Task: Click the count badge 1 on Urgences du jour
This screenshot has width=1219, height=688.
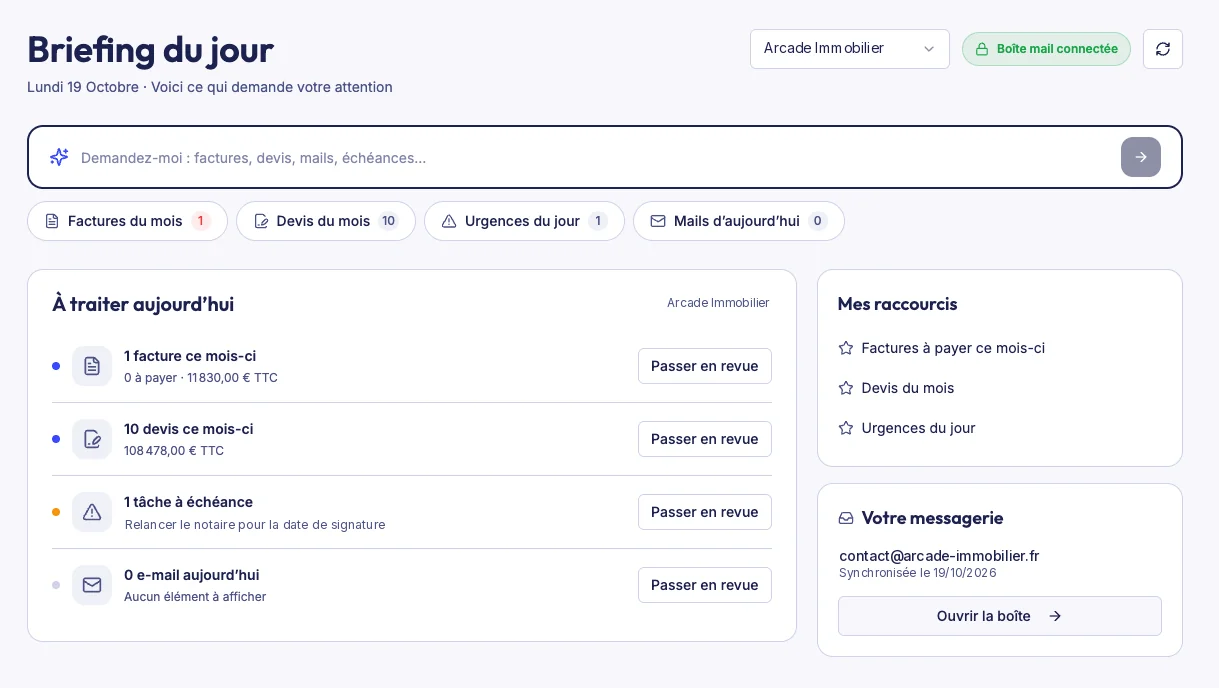Action: 598,221
